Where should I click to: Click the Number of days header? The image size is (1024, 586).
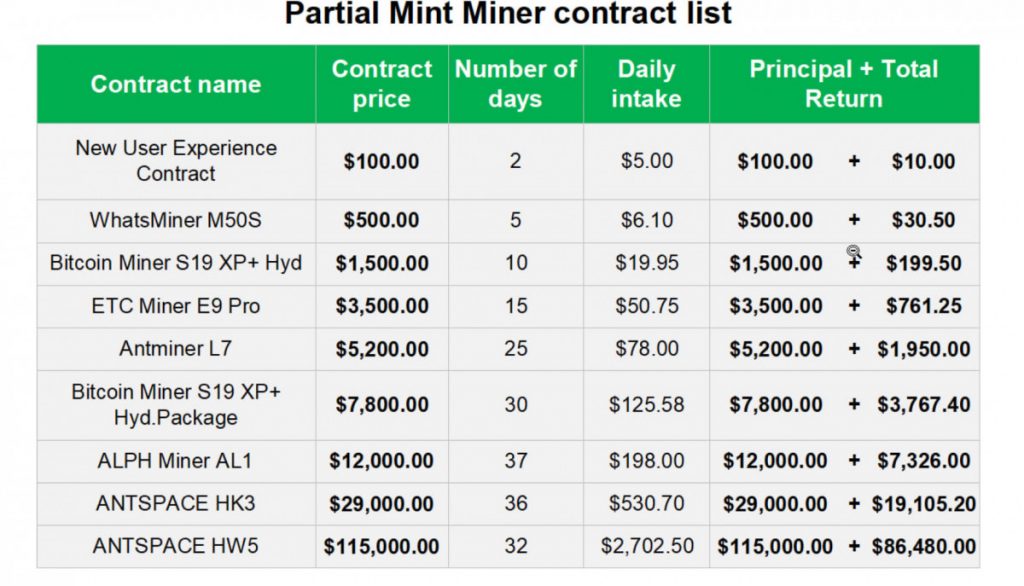coord(515,84)
